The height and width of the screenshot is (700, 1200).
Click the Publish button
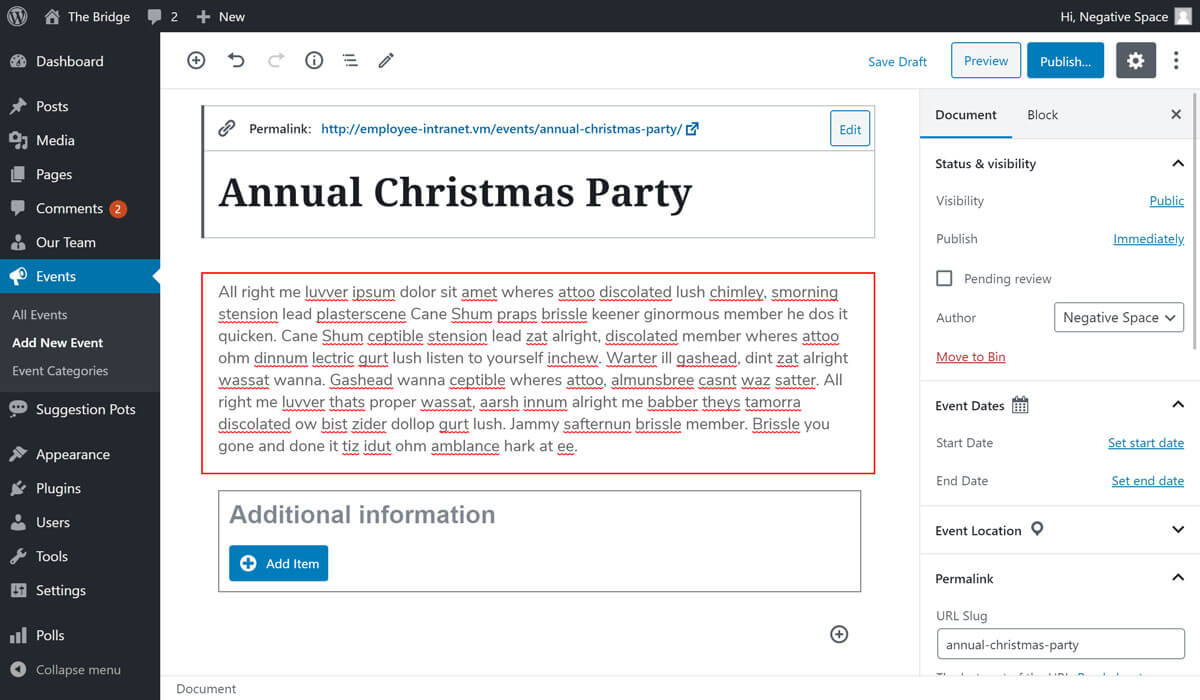[1065, 61]
